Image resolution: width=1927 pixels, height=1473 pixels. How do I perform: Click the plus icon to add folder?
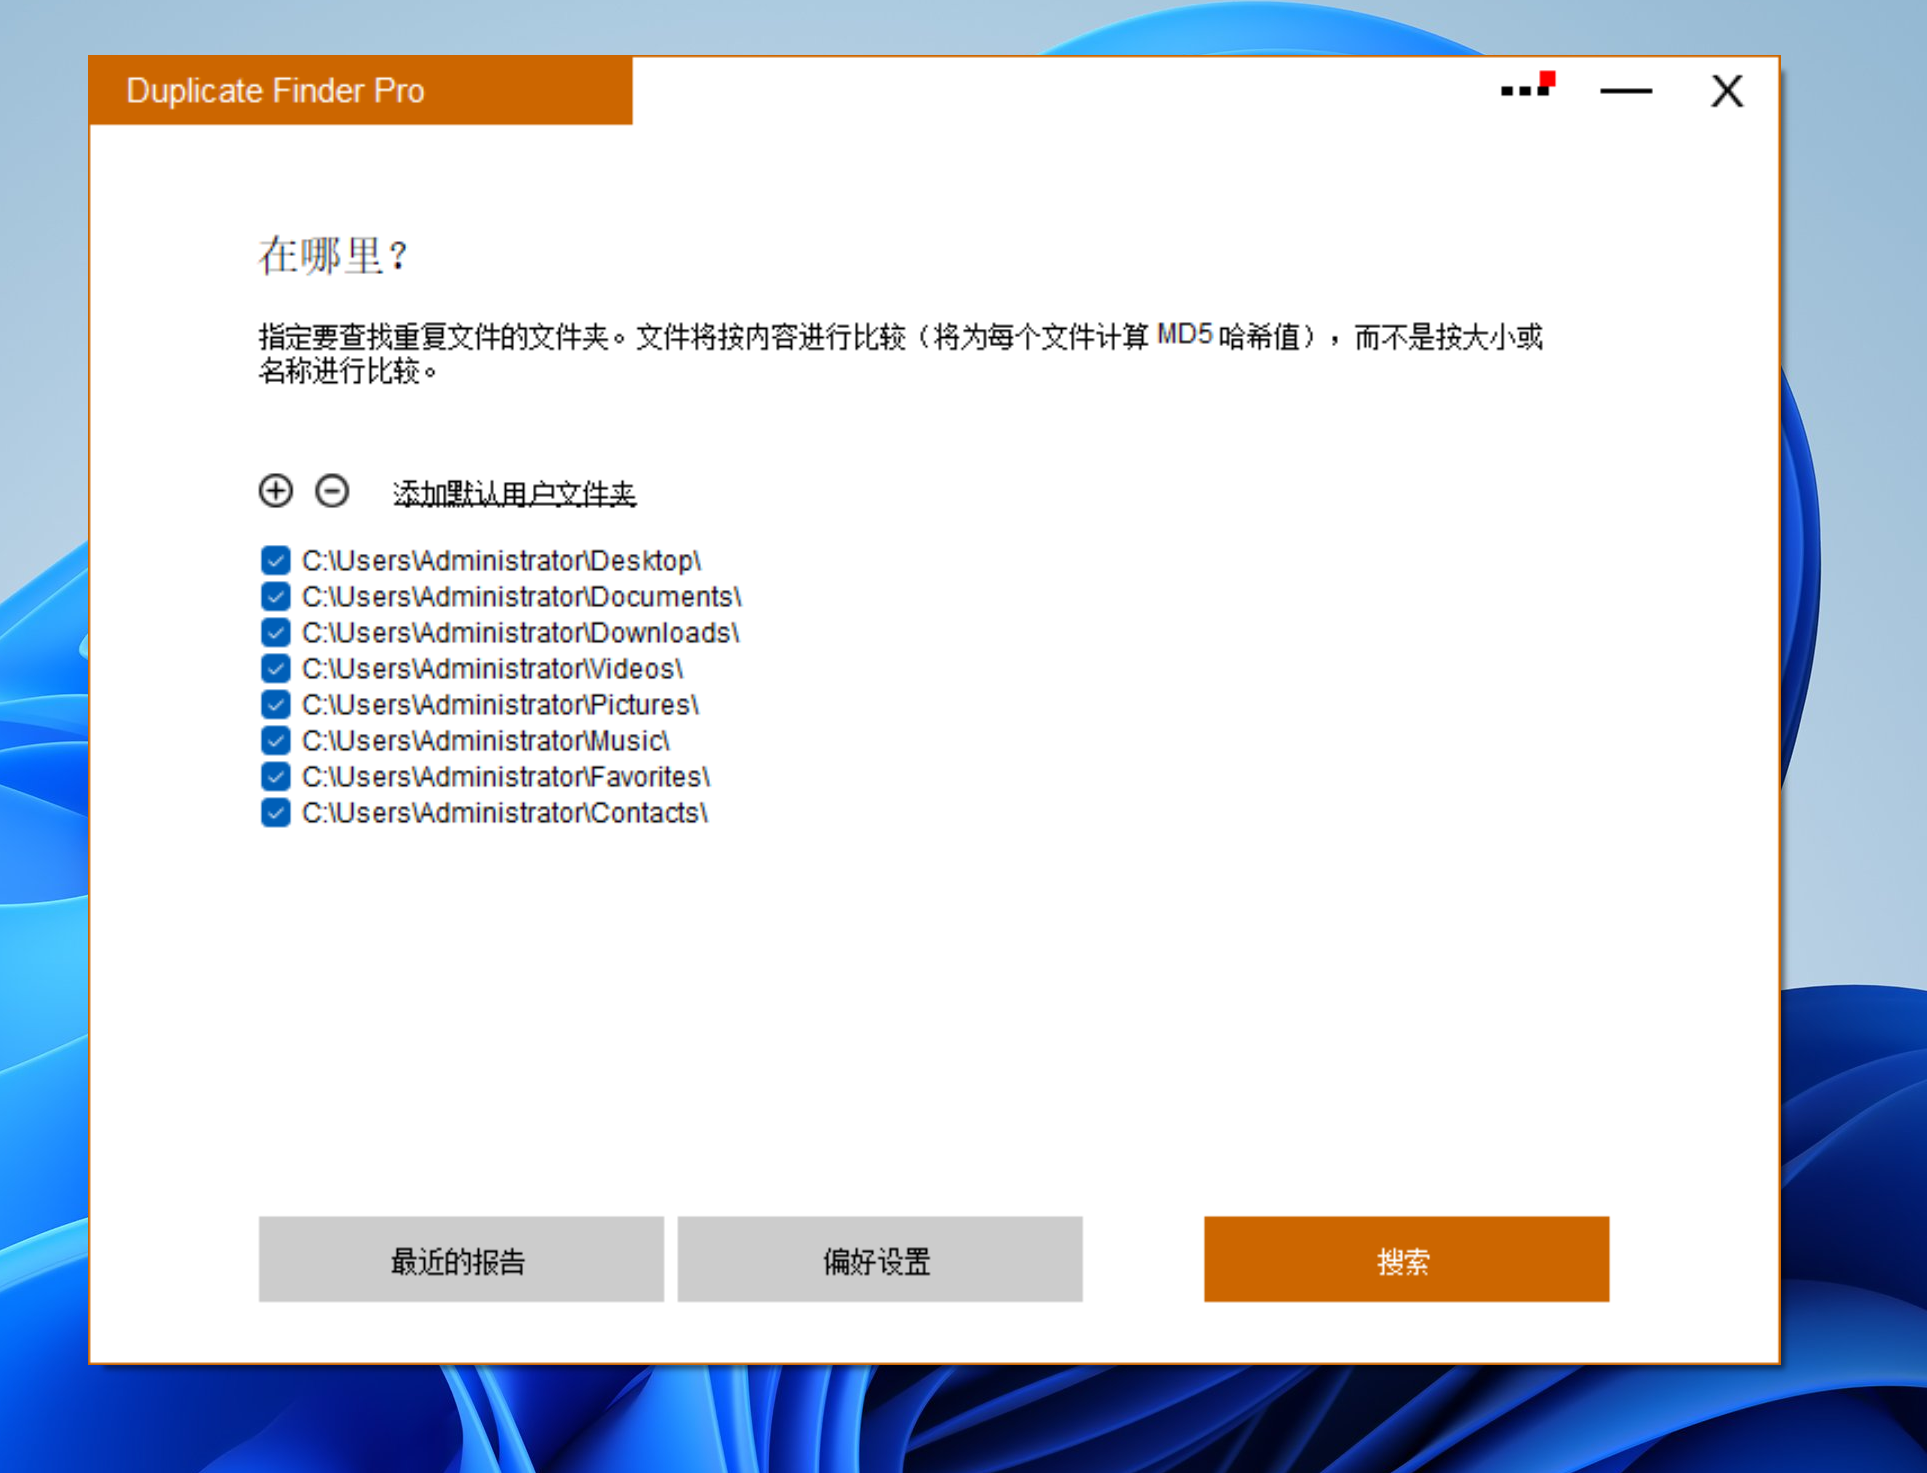(276, 491)
